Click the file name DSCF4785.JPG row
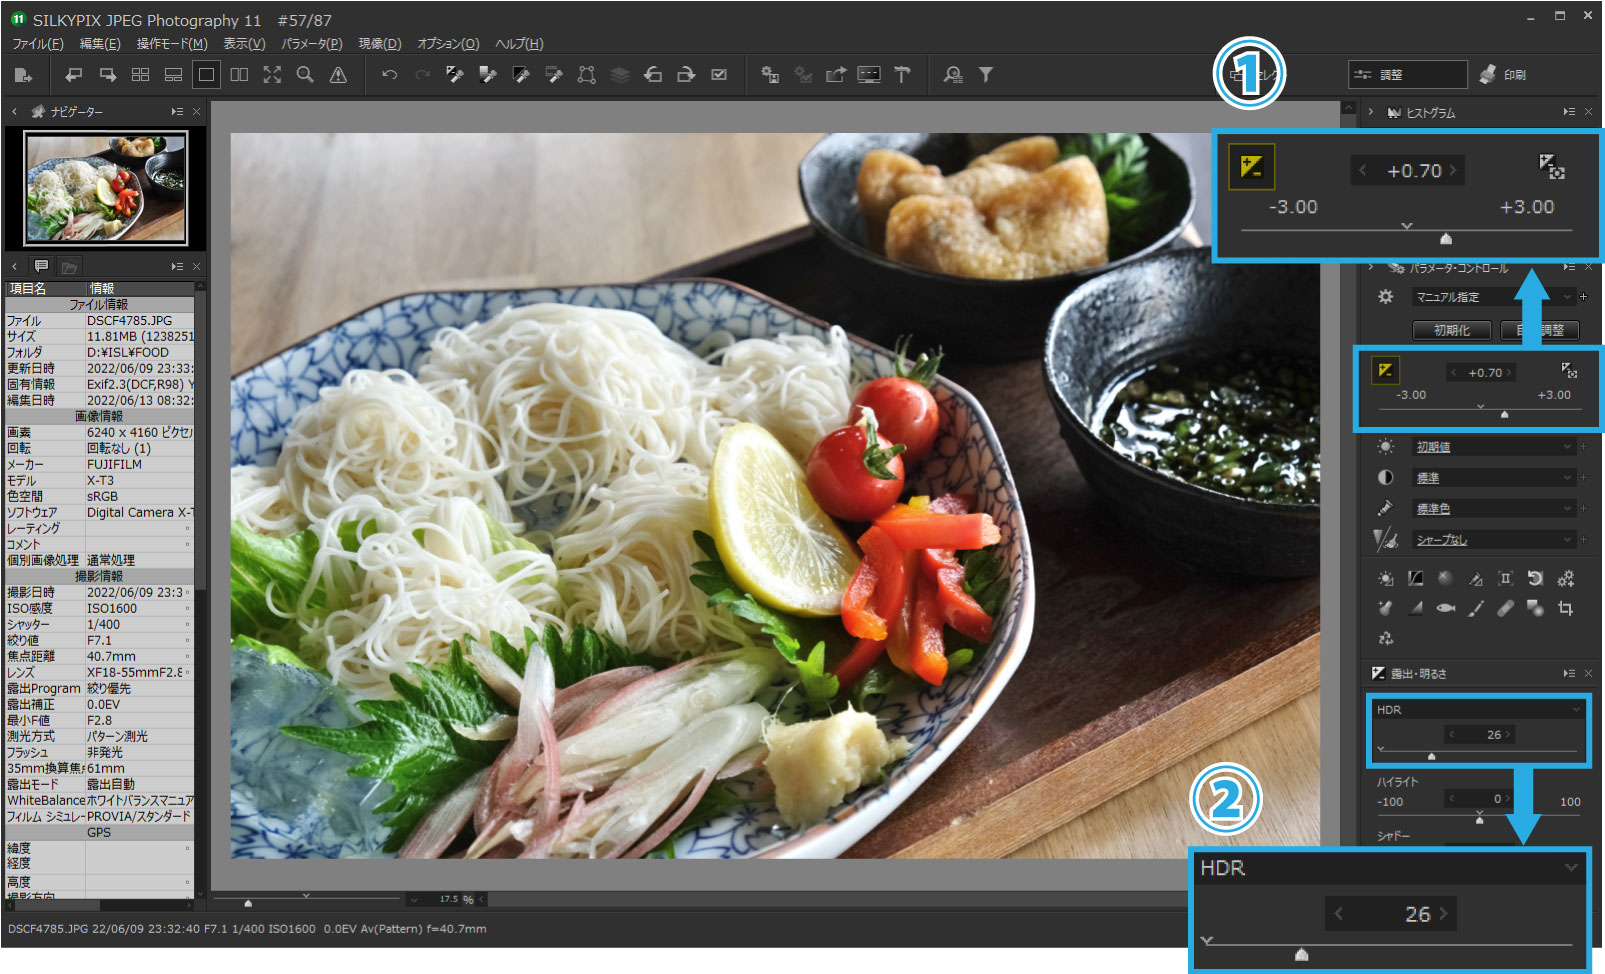Viewport: 1605px width, 974px height. click(x=99, y=321)
